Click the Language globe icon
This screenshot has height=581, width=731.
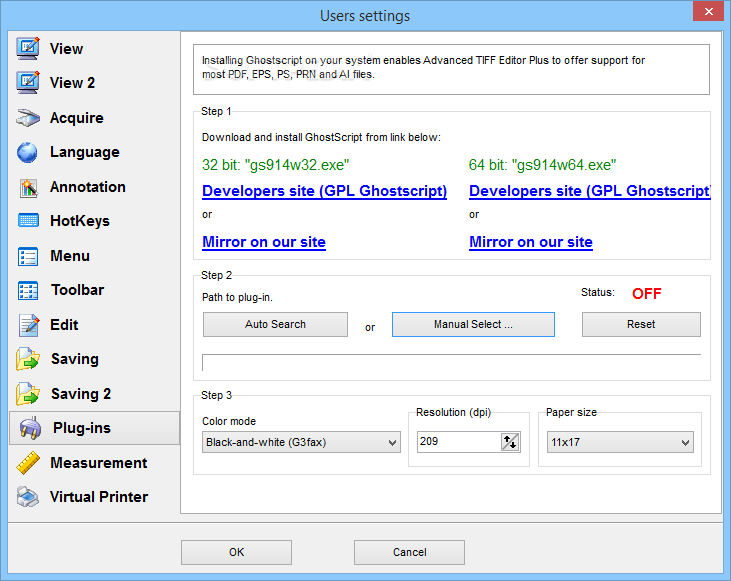click(28, 152)
